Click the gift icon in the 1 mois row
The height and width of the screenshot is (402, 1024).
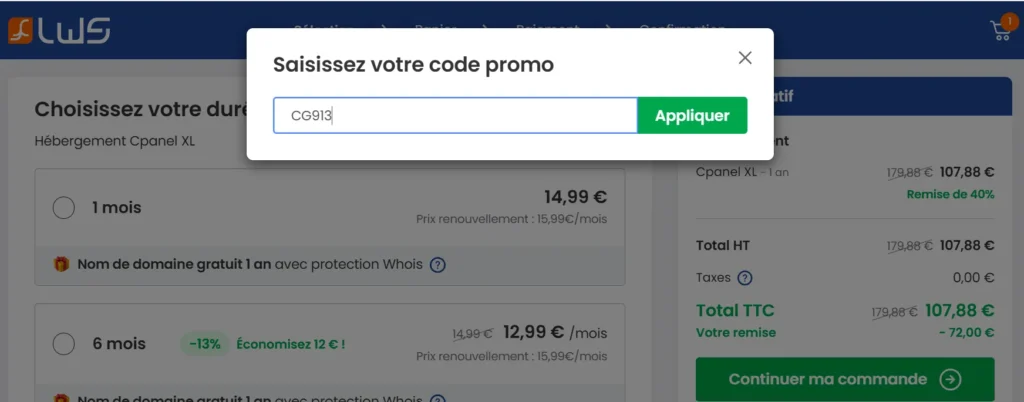coord(61,265)
